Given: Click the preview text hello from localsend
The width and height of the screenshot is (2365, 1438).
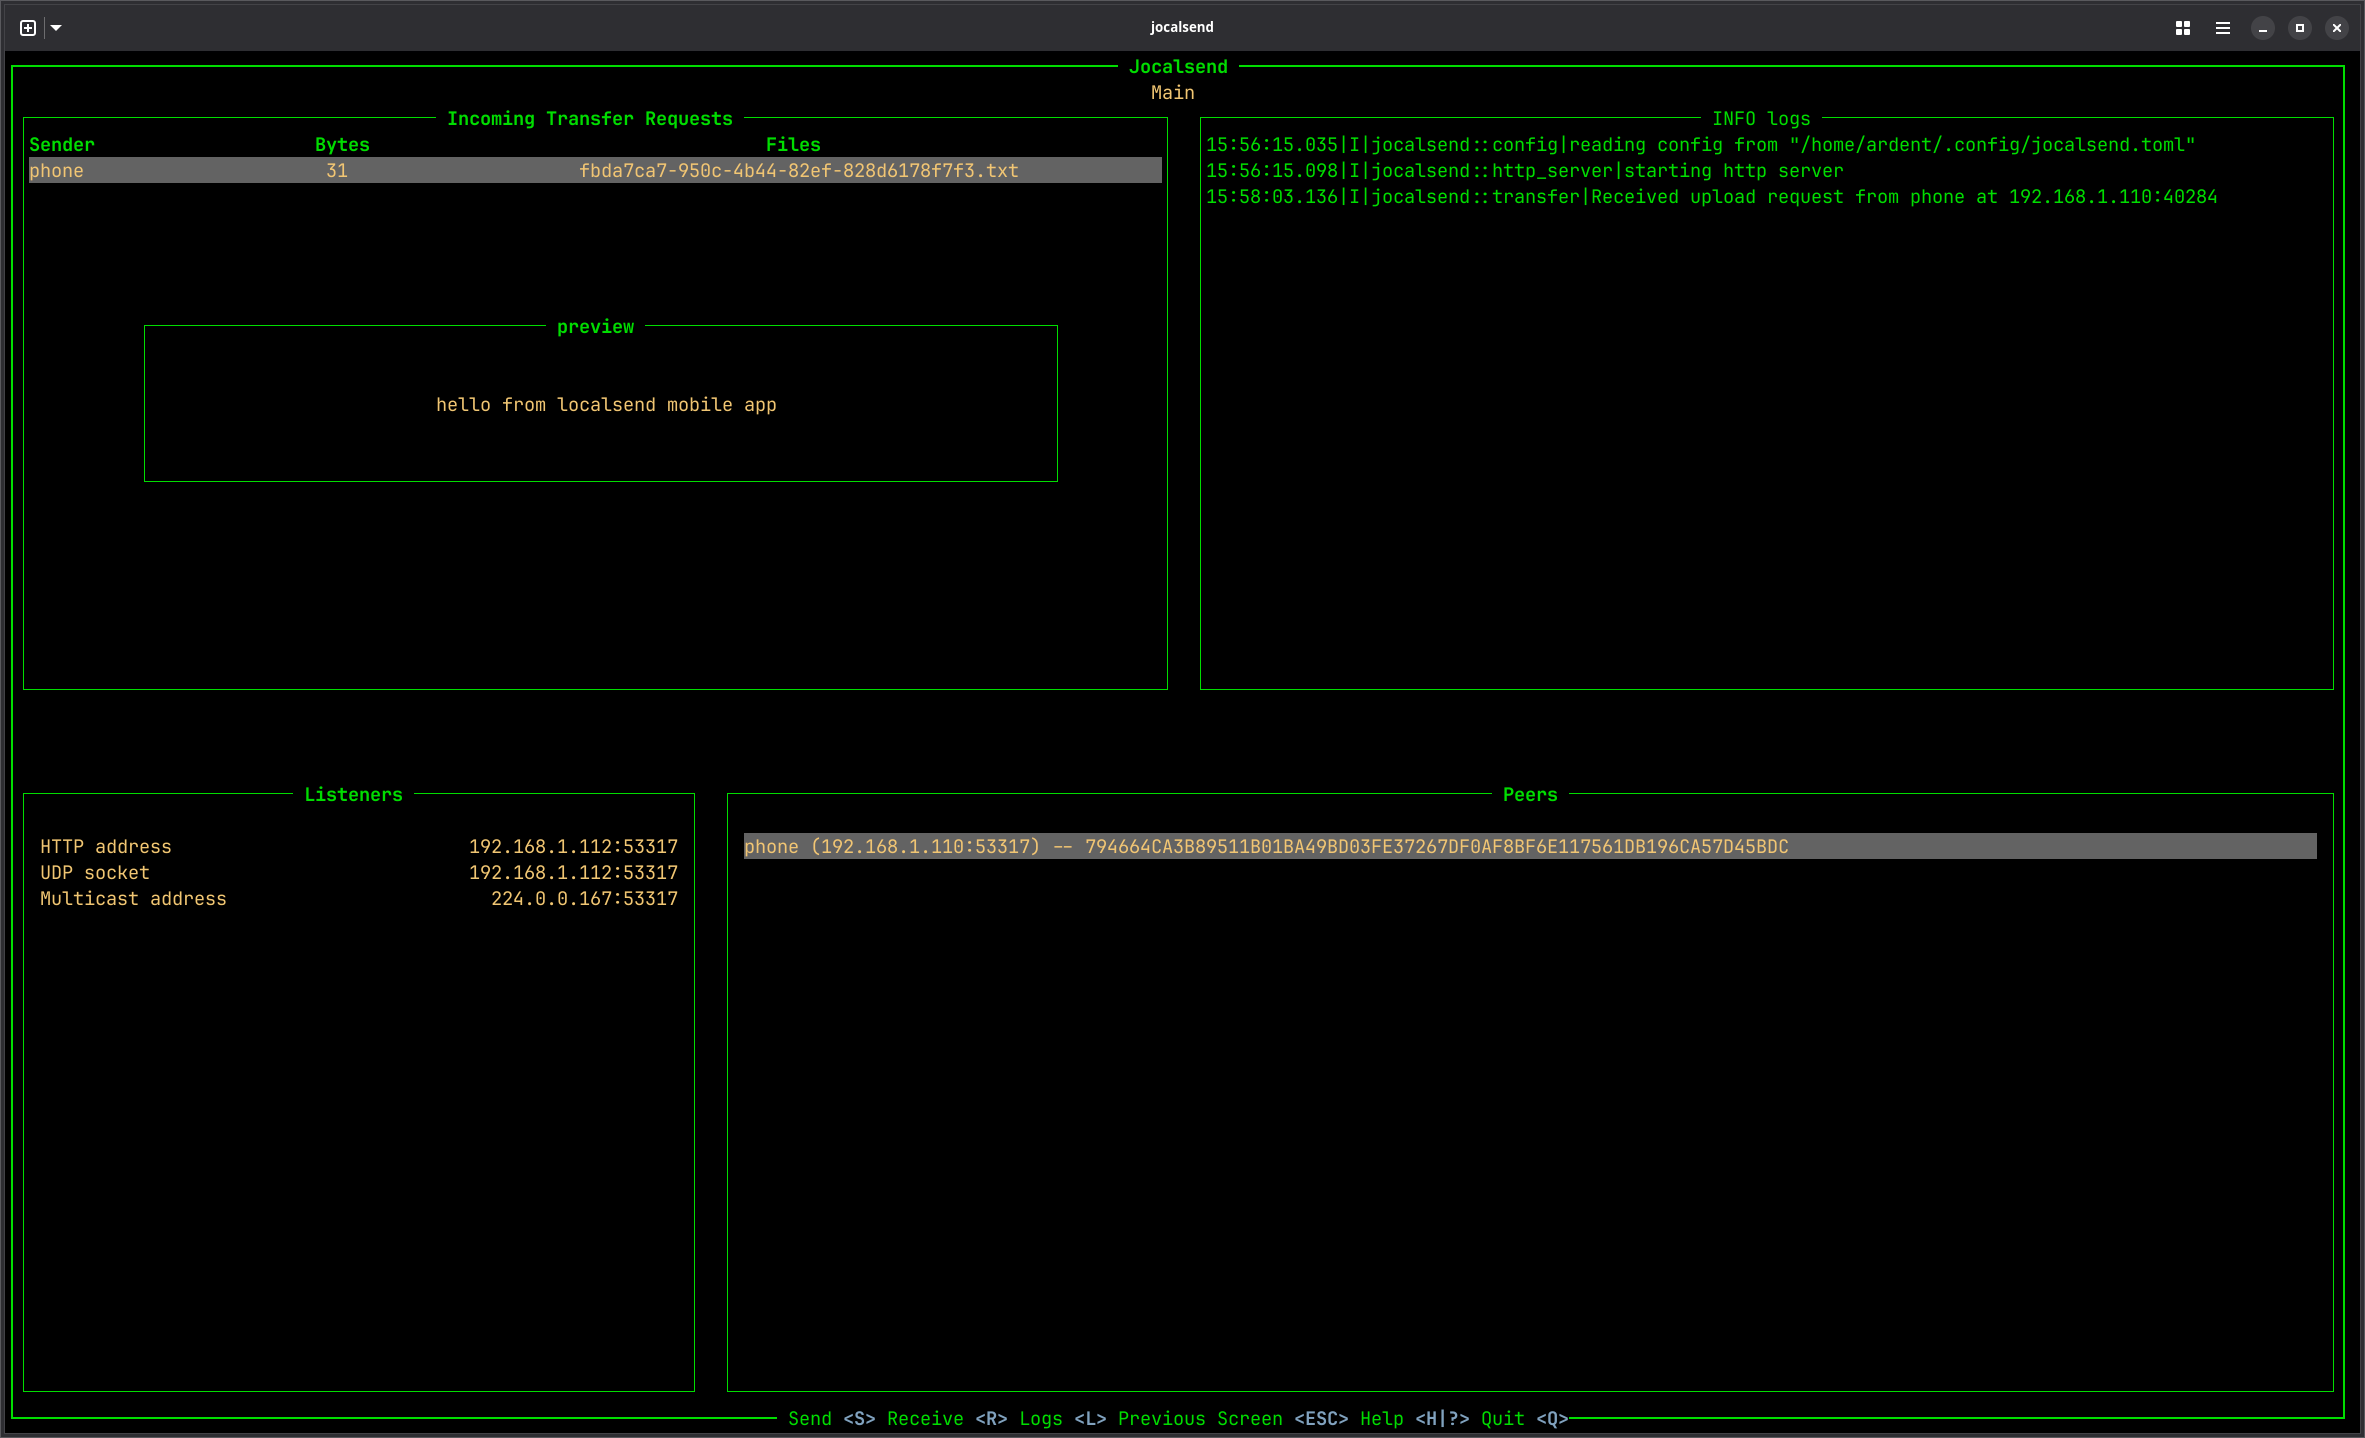Looking at the screenshot, I should pos(606,405).
